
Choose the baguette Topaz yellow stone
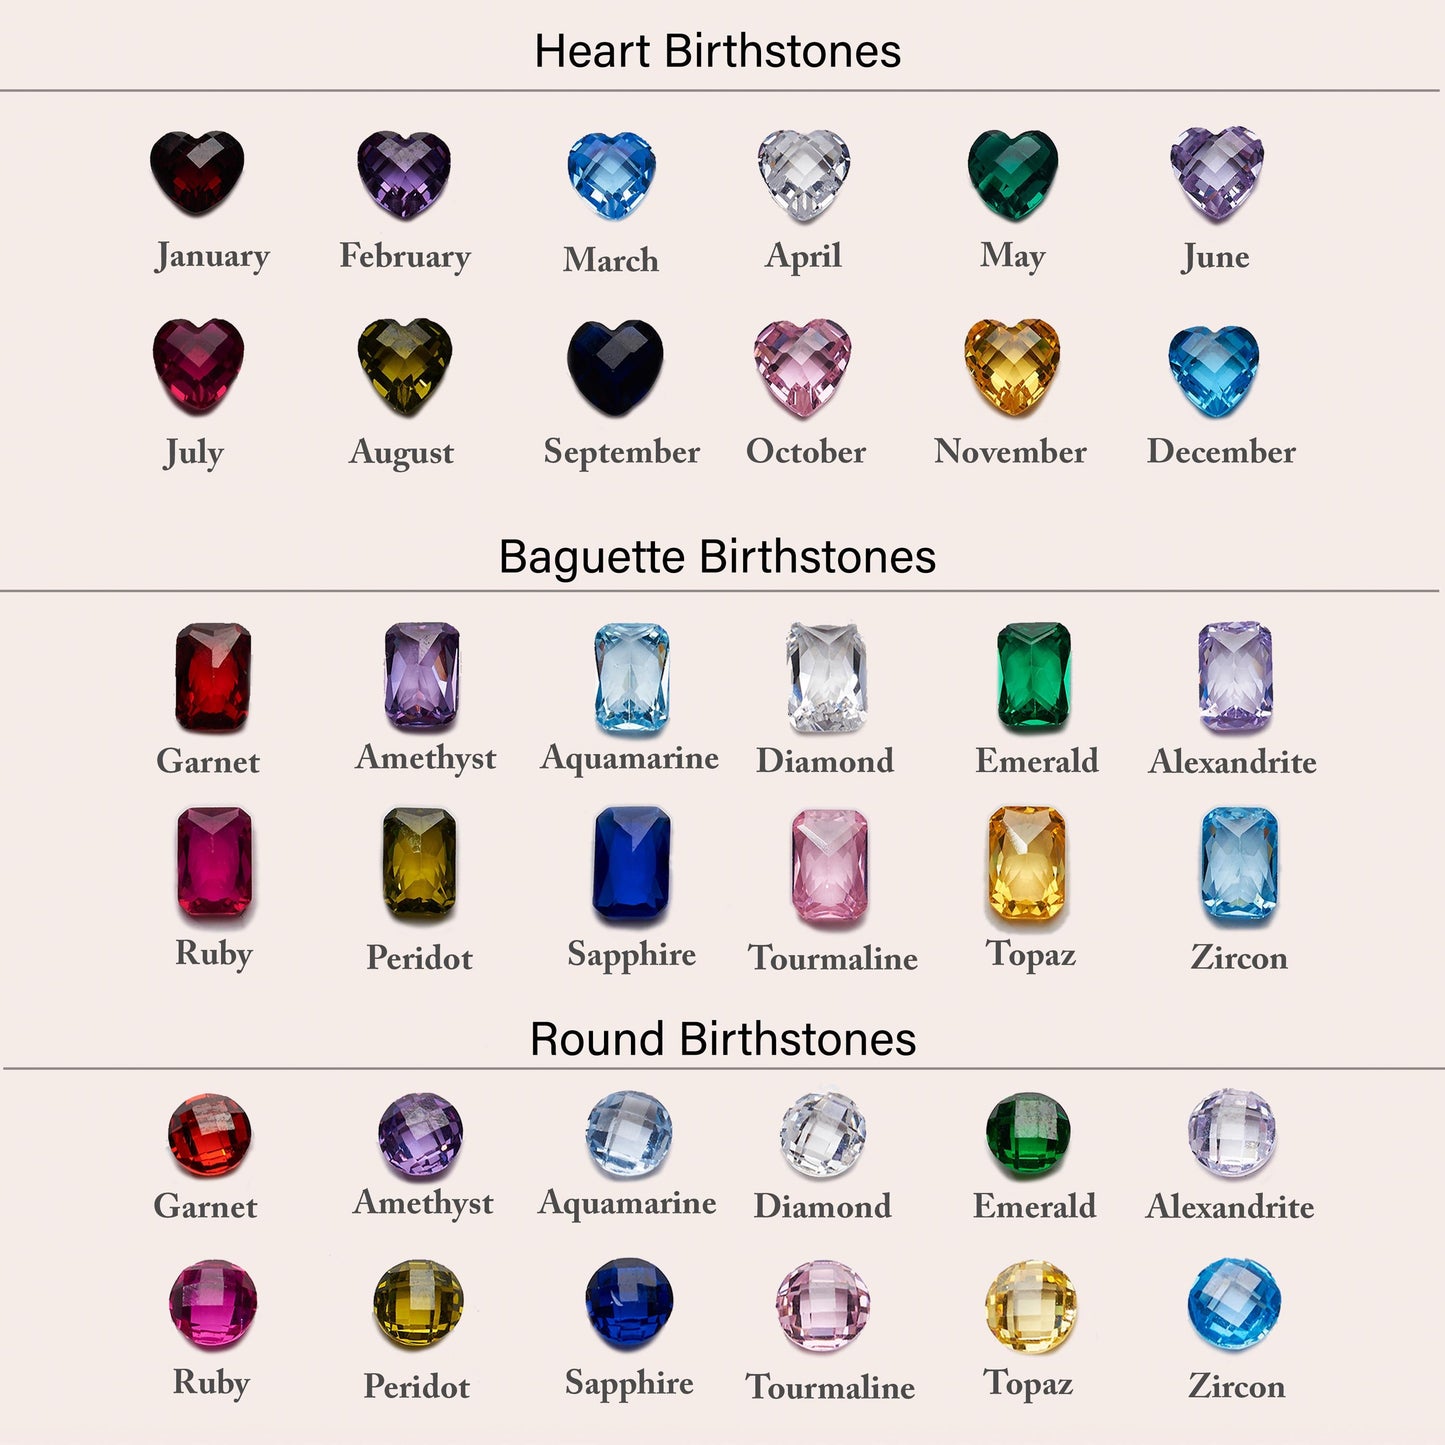pyautogui.click(x=1027, y=864)
